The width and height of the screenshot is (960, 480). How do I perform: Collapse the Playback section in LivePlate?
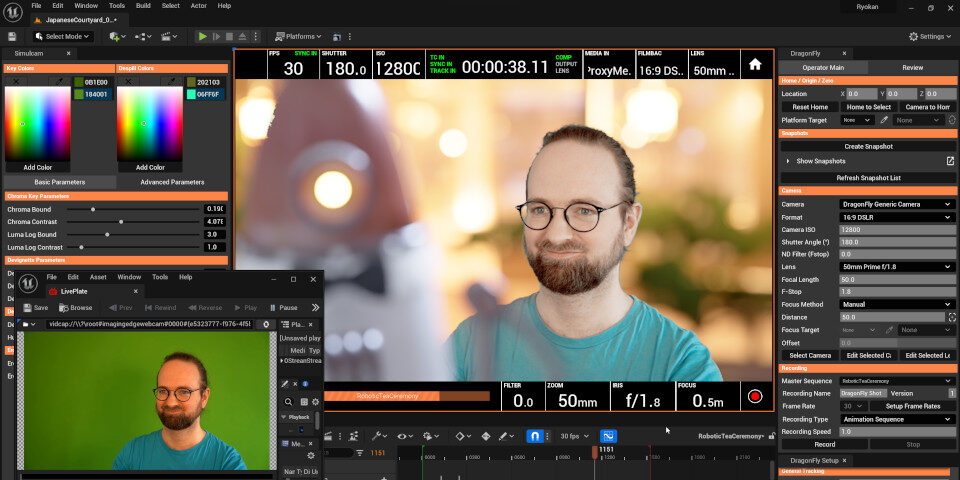coord(284,417)
